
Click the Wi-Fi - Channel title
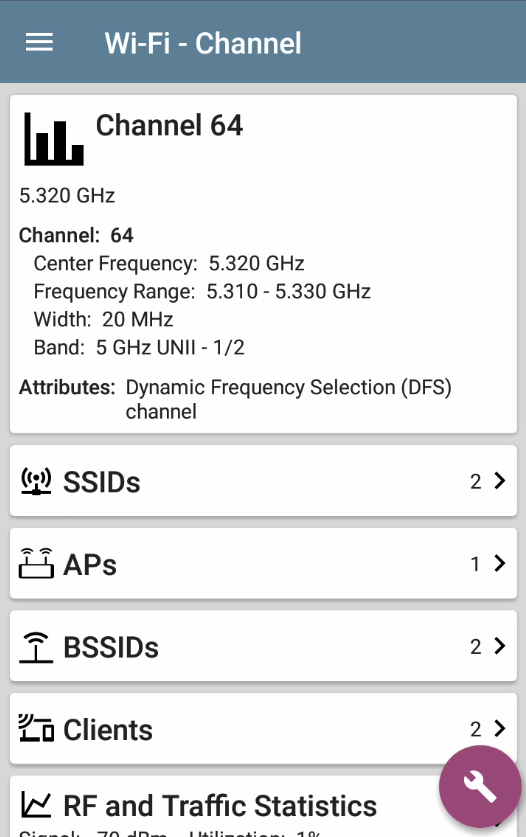pyautogui.click(x=203, y=43)
